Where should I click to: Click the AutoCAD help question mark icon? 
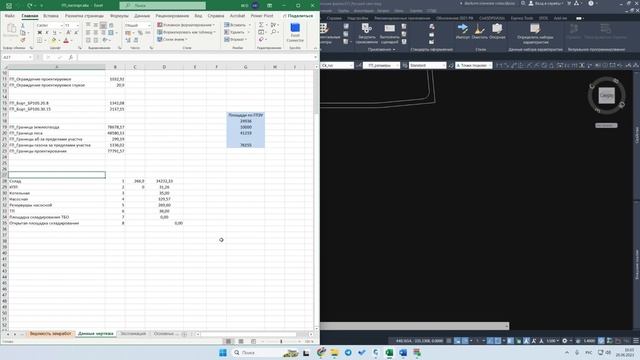point(591,3)
